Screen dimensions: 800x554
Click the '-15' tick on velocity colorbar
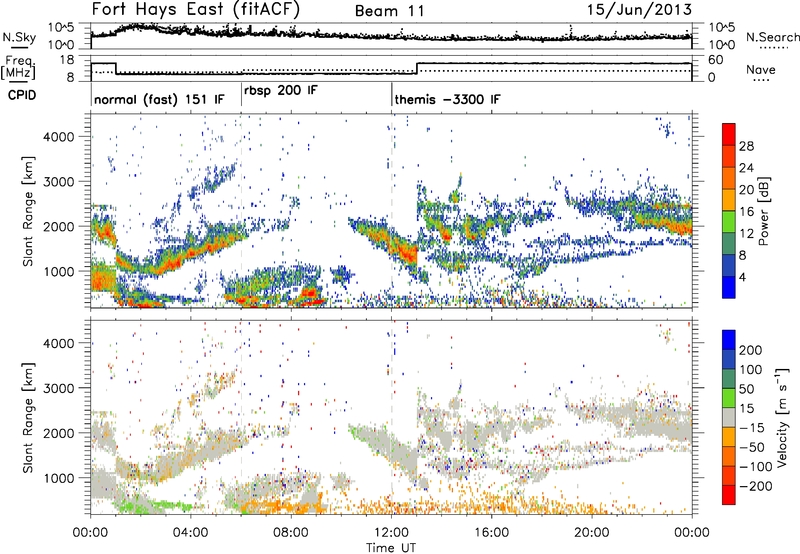752,427
